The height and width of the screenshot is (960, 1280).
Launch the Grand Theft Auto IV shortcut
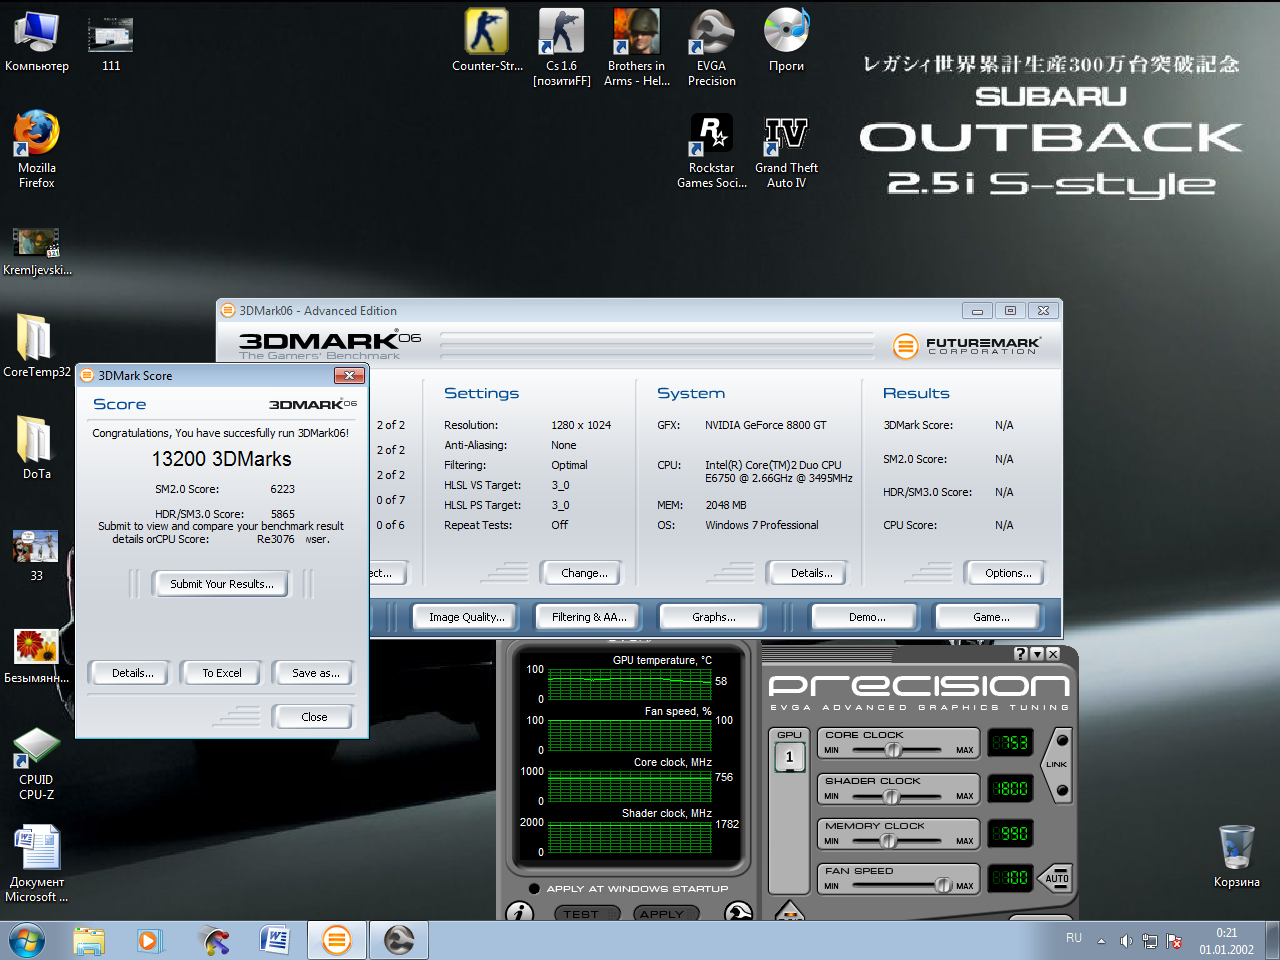tap(786, 150)
